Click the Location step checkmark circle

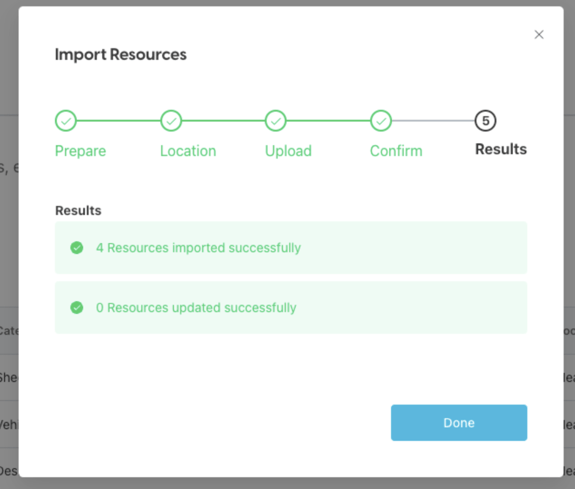click(171, 121)
